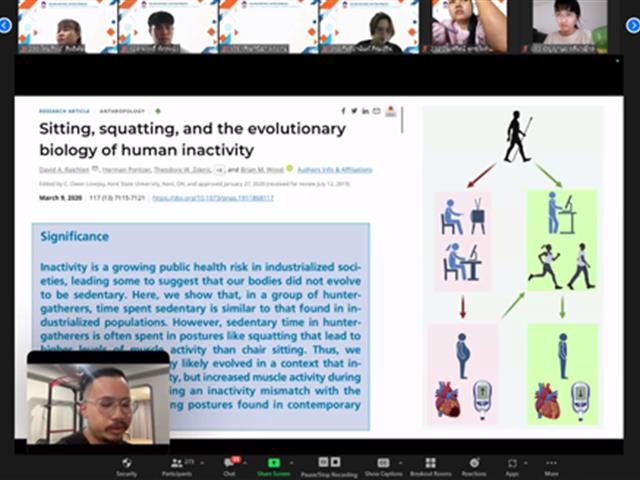The height and width of the screenshot is (480, 640).
Task: Click the green Share Screen button
Action: [273, 467]
